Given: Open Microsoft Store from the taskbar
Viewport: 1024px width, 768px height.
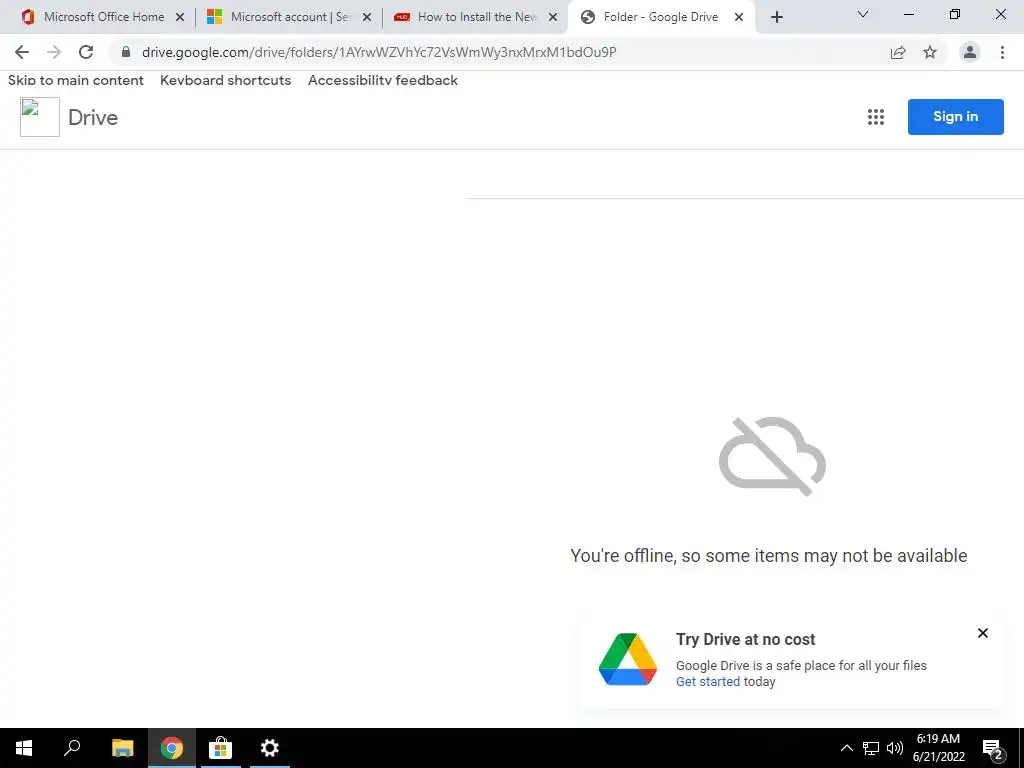Looking at the screenshot, I should pos(220,748).
